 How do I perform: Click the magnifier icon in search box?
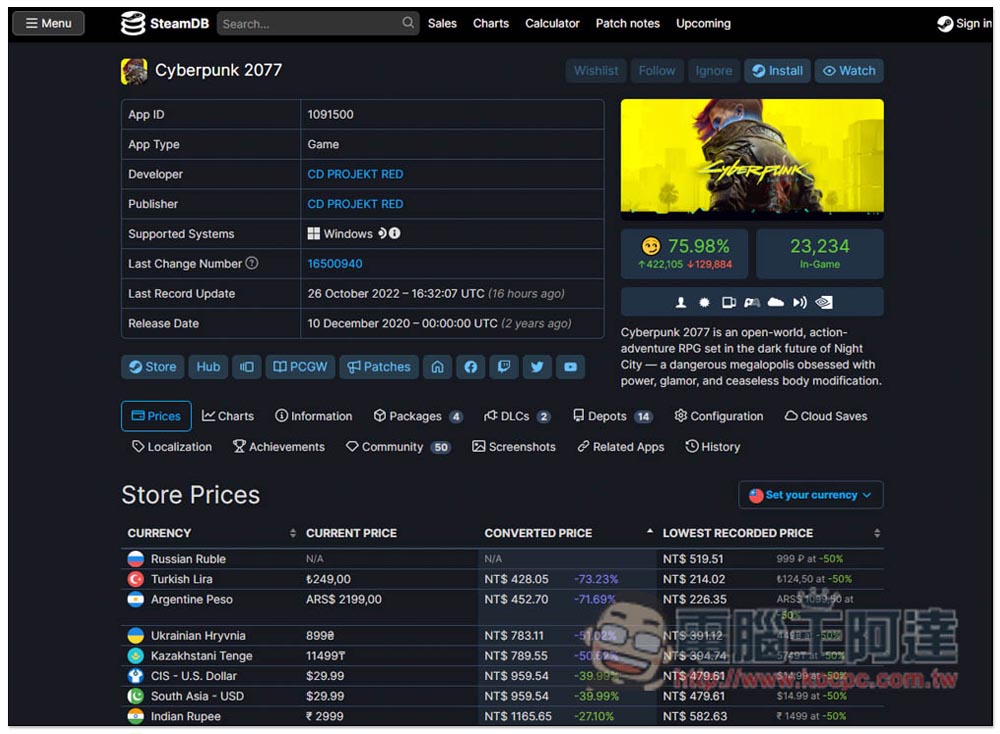[408, 23]
